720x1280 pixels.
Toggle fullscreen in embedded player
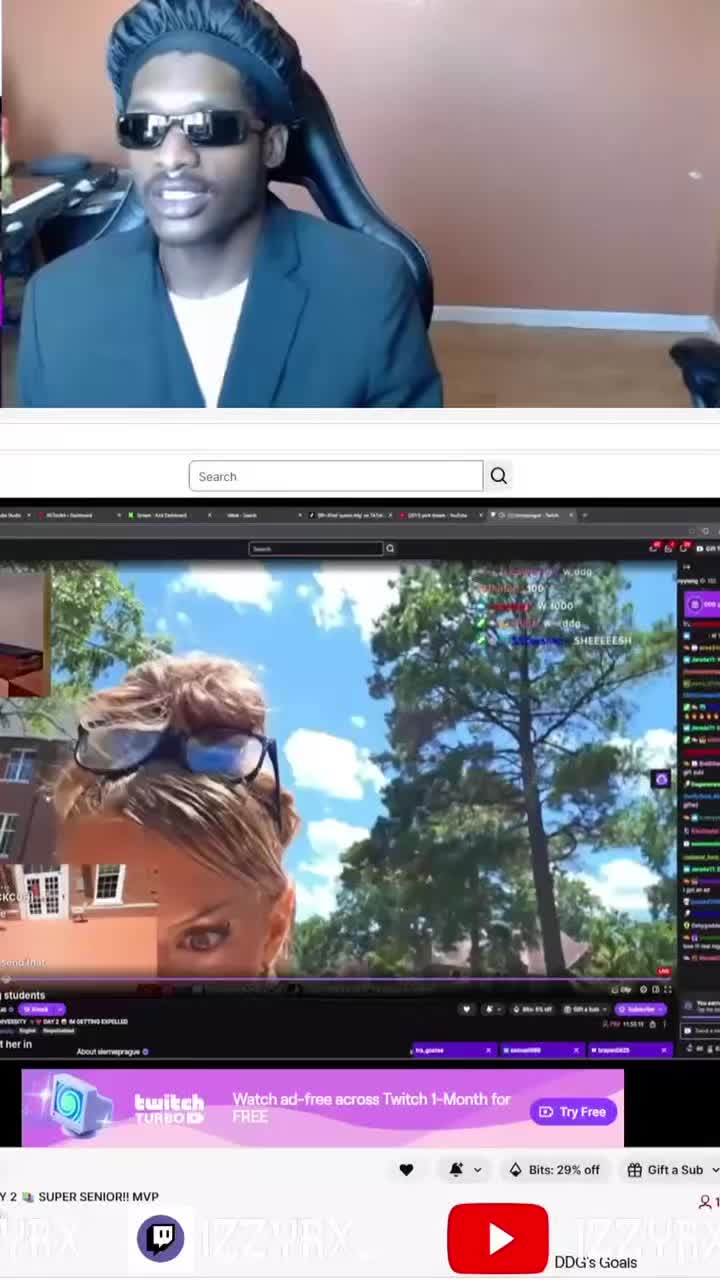[667, 989]
